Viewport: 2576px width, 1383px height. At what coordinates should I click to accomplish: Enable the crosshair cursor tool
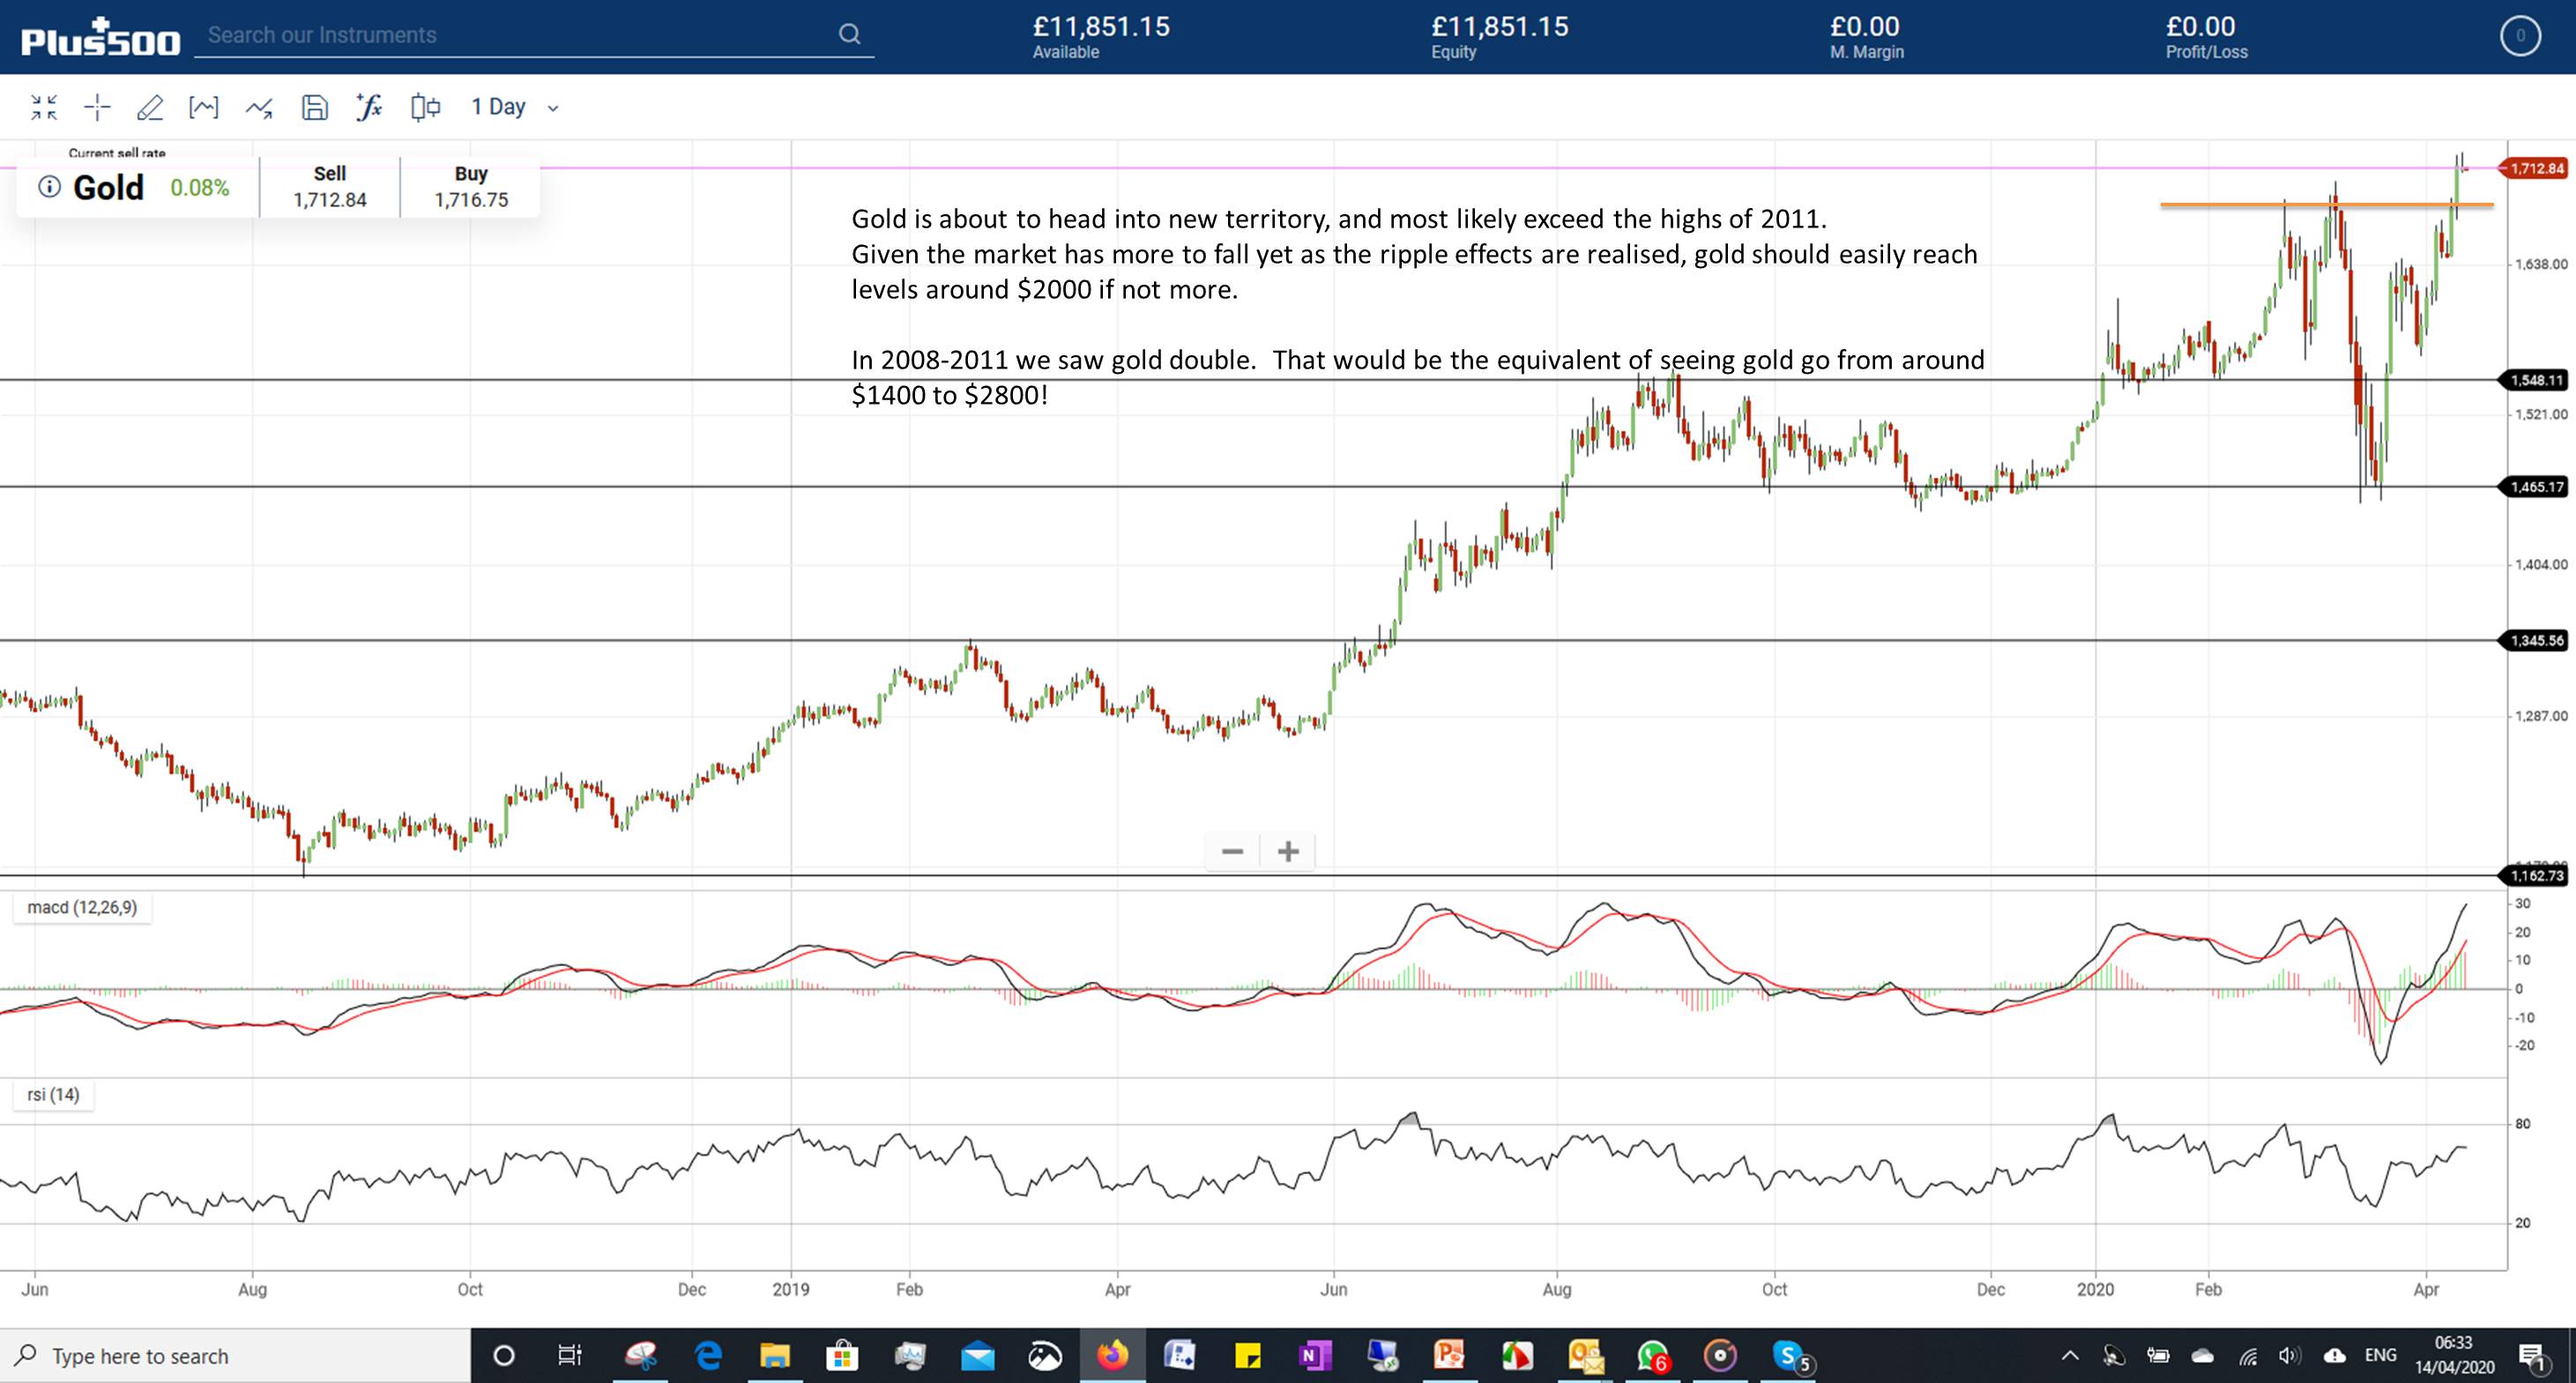click(97, 107)
